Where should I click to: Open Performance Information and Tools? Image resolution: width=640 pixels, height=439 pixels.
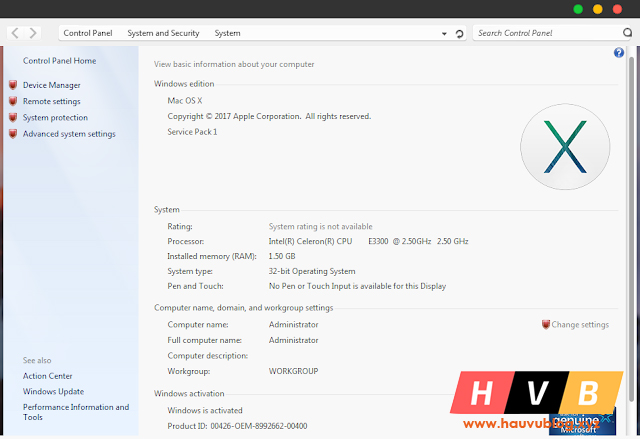(76, 412)
